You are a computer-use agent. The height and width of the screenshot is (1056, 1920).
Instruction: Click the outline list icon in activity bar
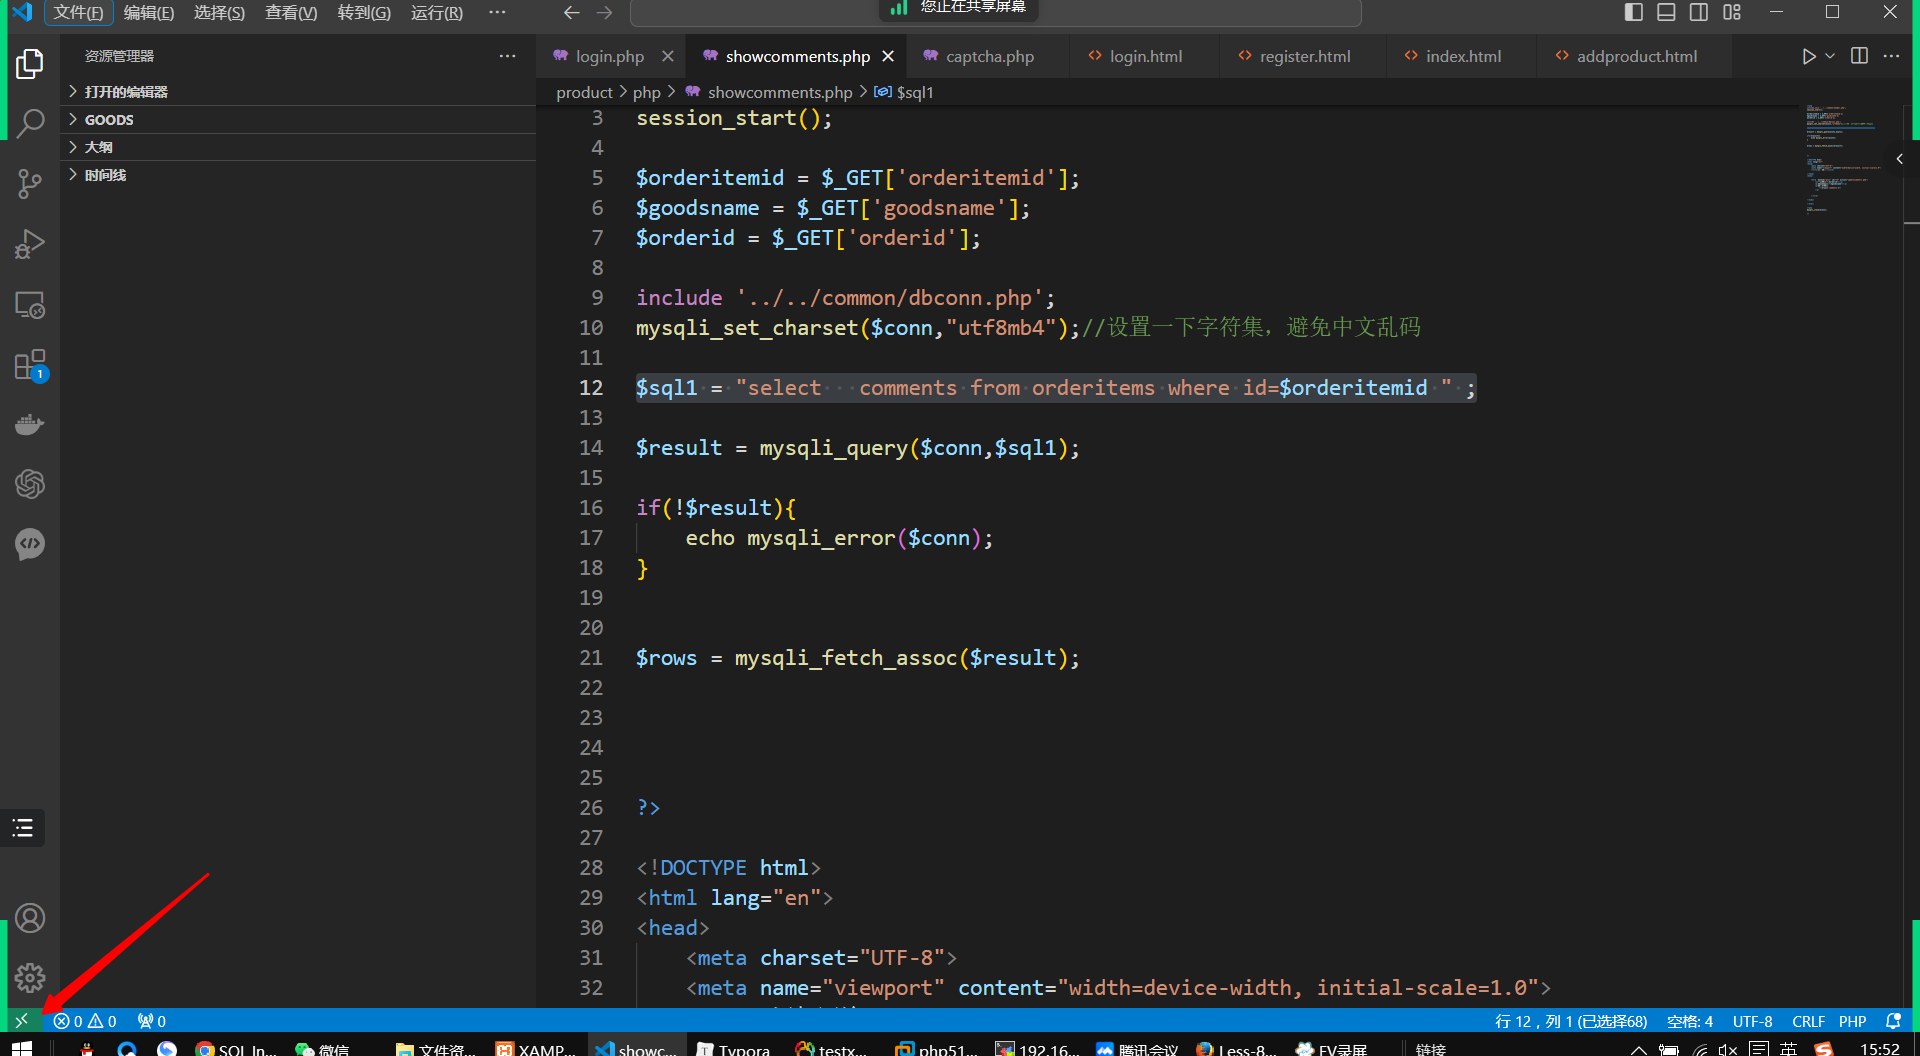[x=23, y=828]
